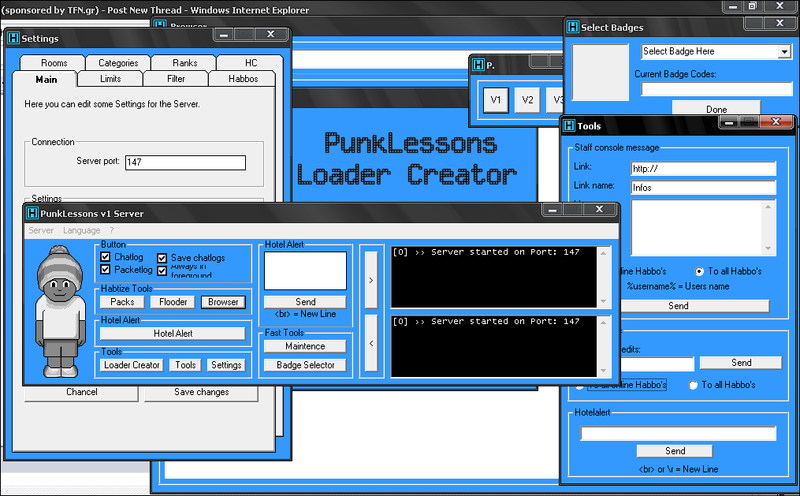The height and width of the screenshot is (496, 800).
Task: Click the Habbo avatar character image
Action: [x=59, y=311]
